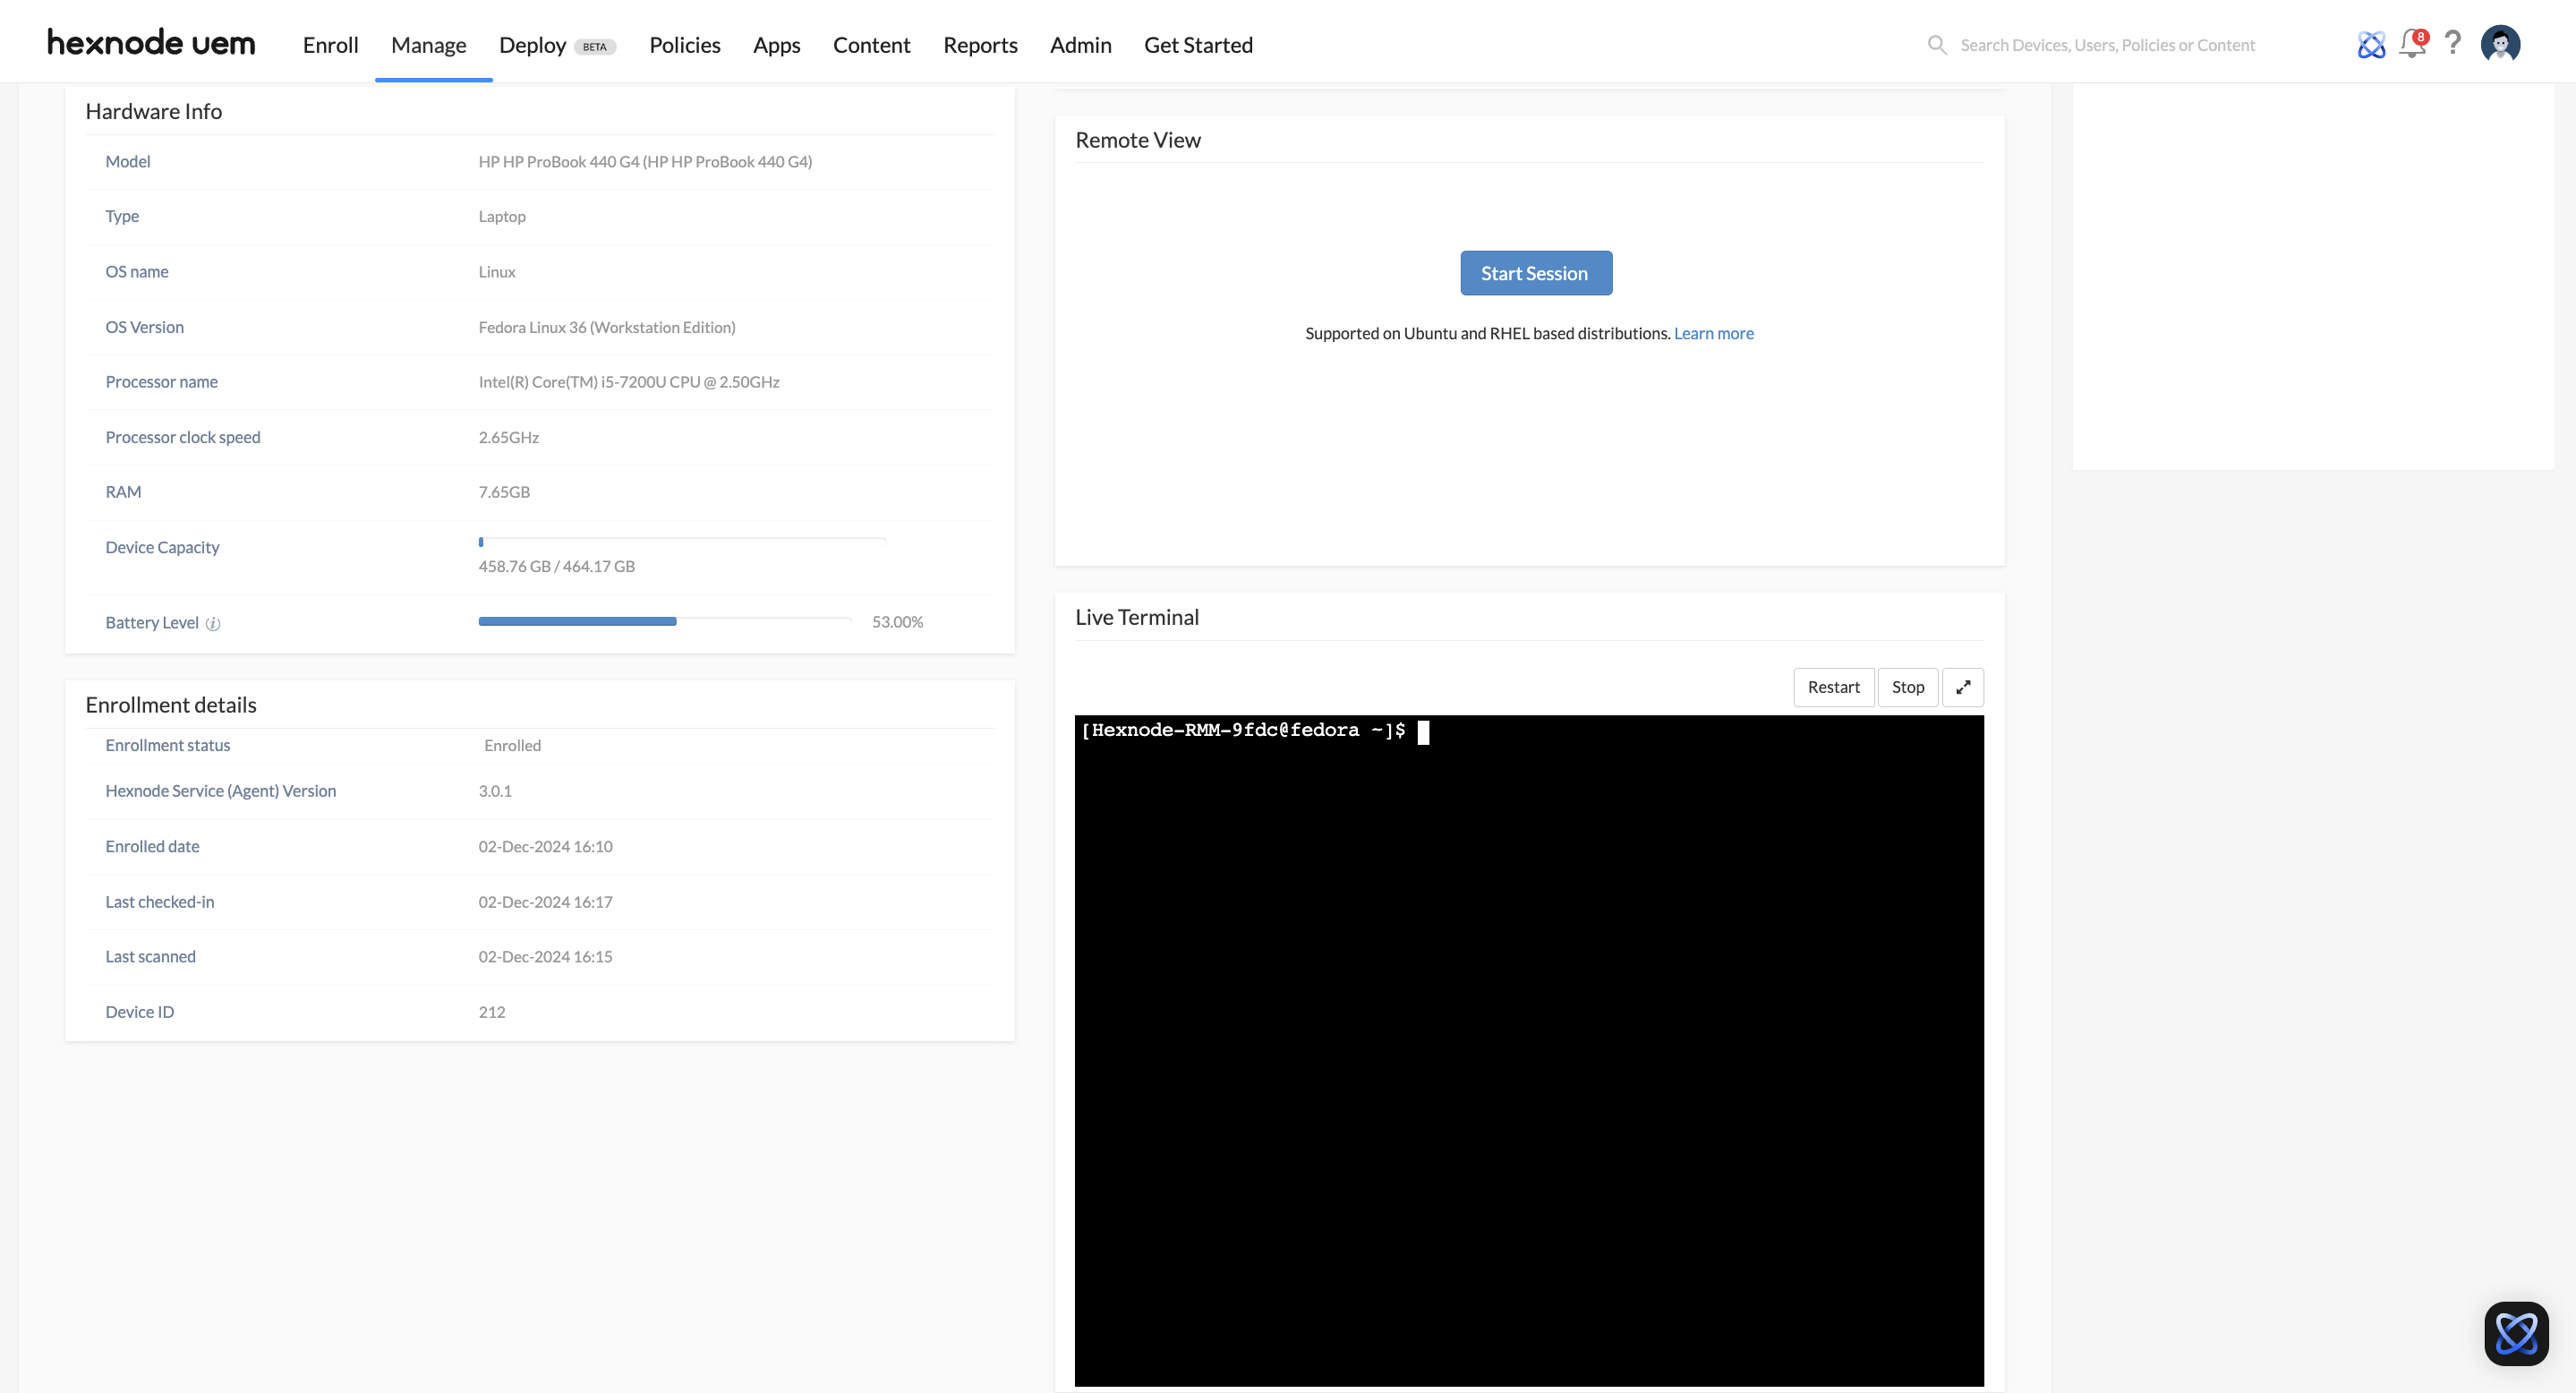
Task: Open the Hexnode Genie icon in header
Action: coord(2371,45)
